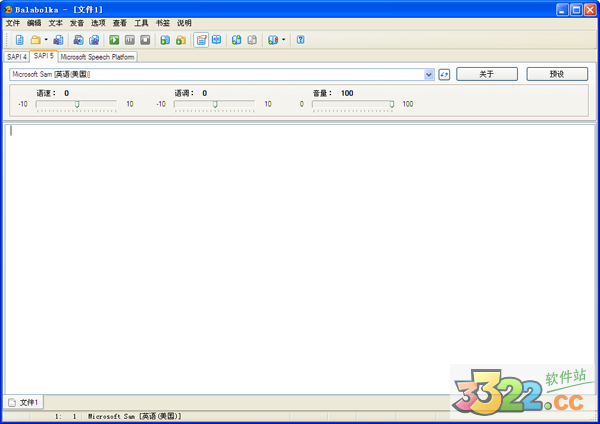Click the read clipboard aloud icon
The width and height of the screenshot is (600, 424).
(x=165, y=40)
